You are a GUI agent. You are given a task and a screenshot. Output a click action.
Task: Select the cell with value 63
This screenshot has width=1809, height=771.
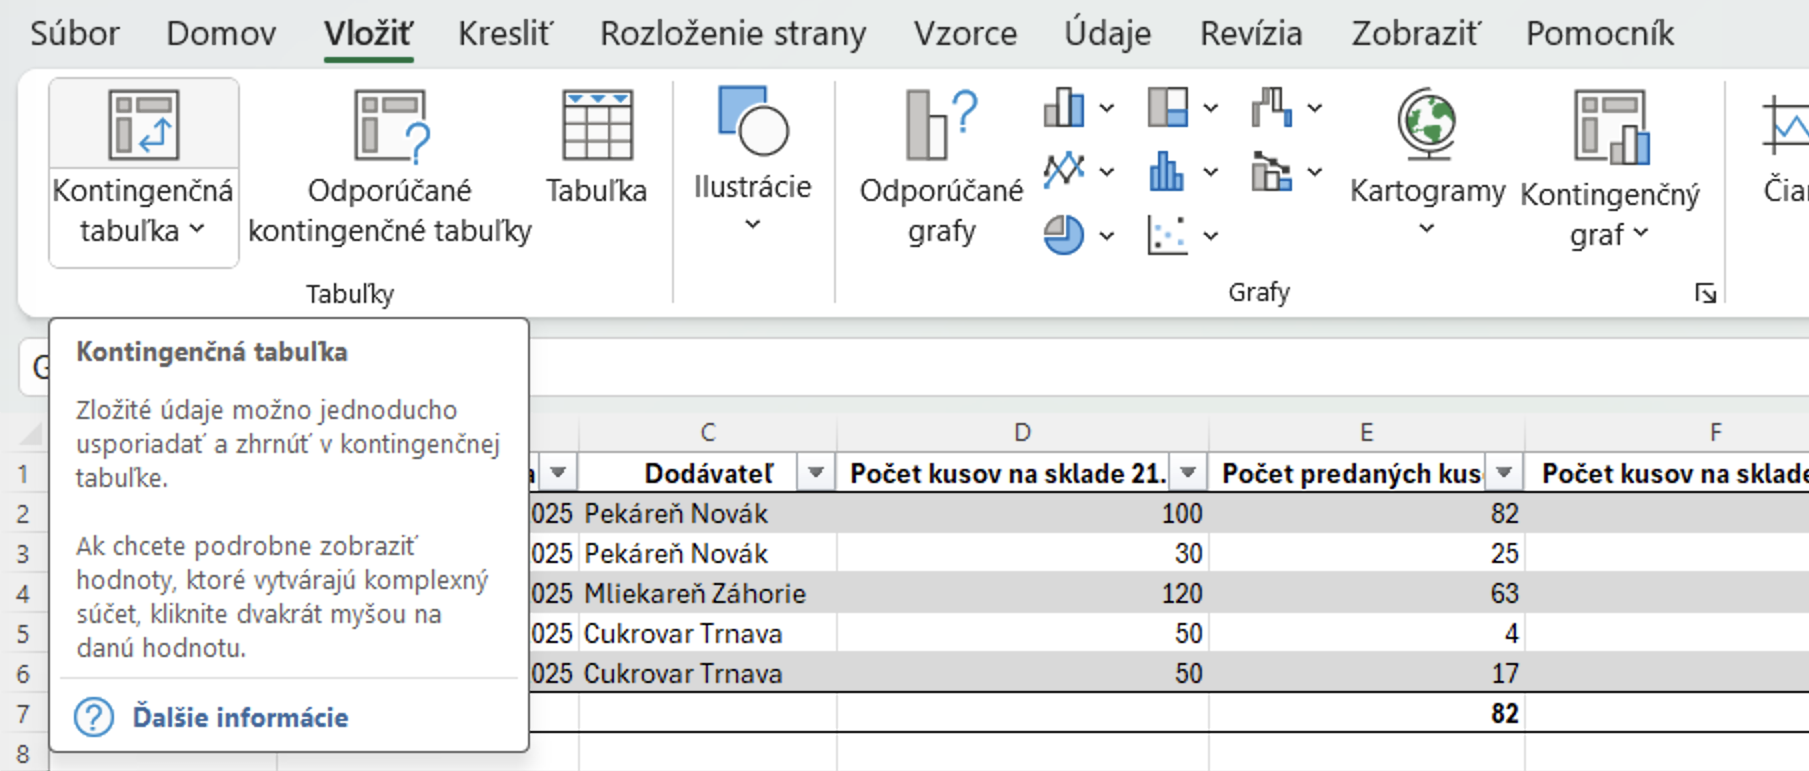[1367, 593]
